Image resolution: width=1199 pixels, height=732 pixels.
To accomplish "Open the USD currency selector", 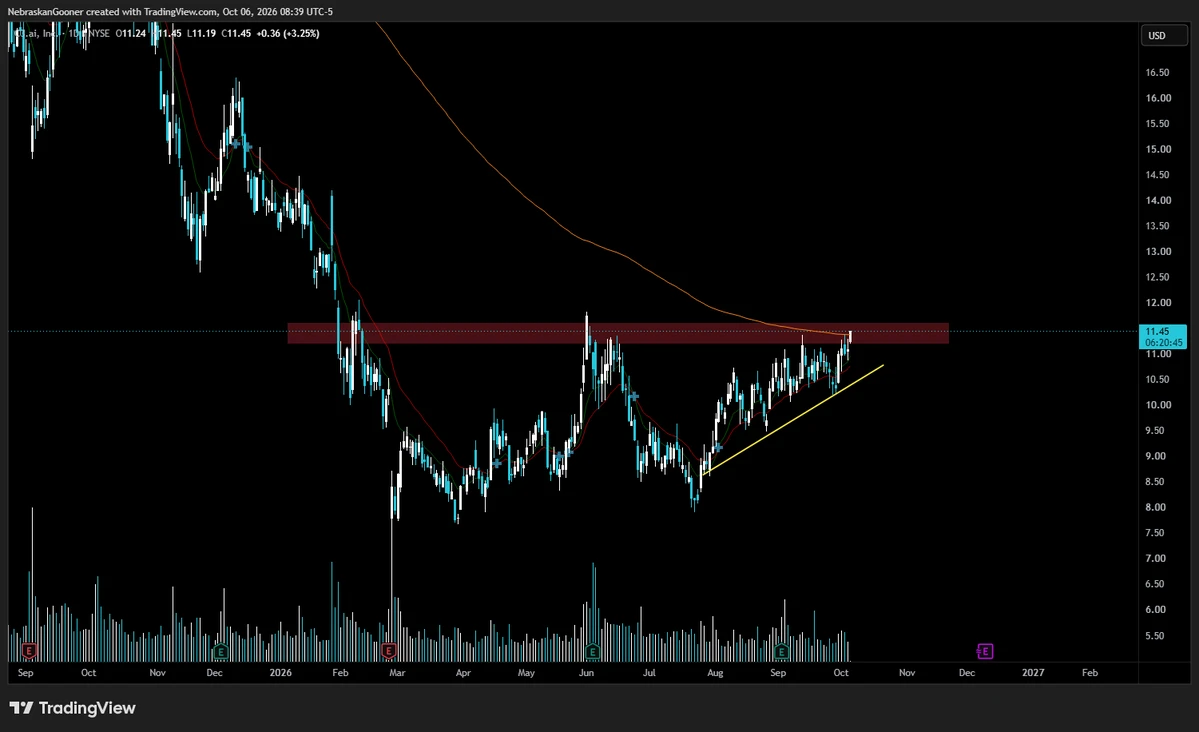I will coord(1165,35).
